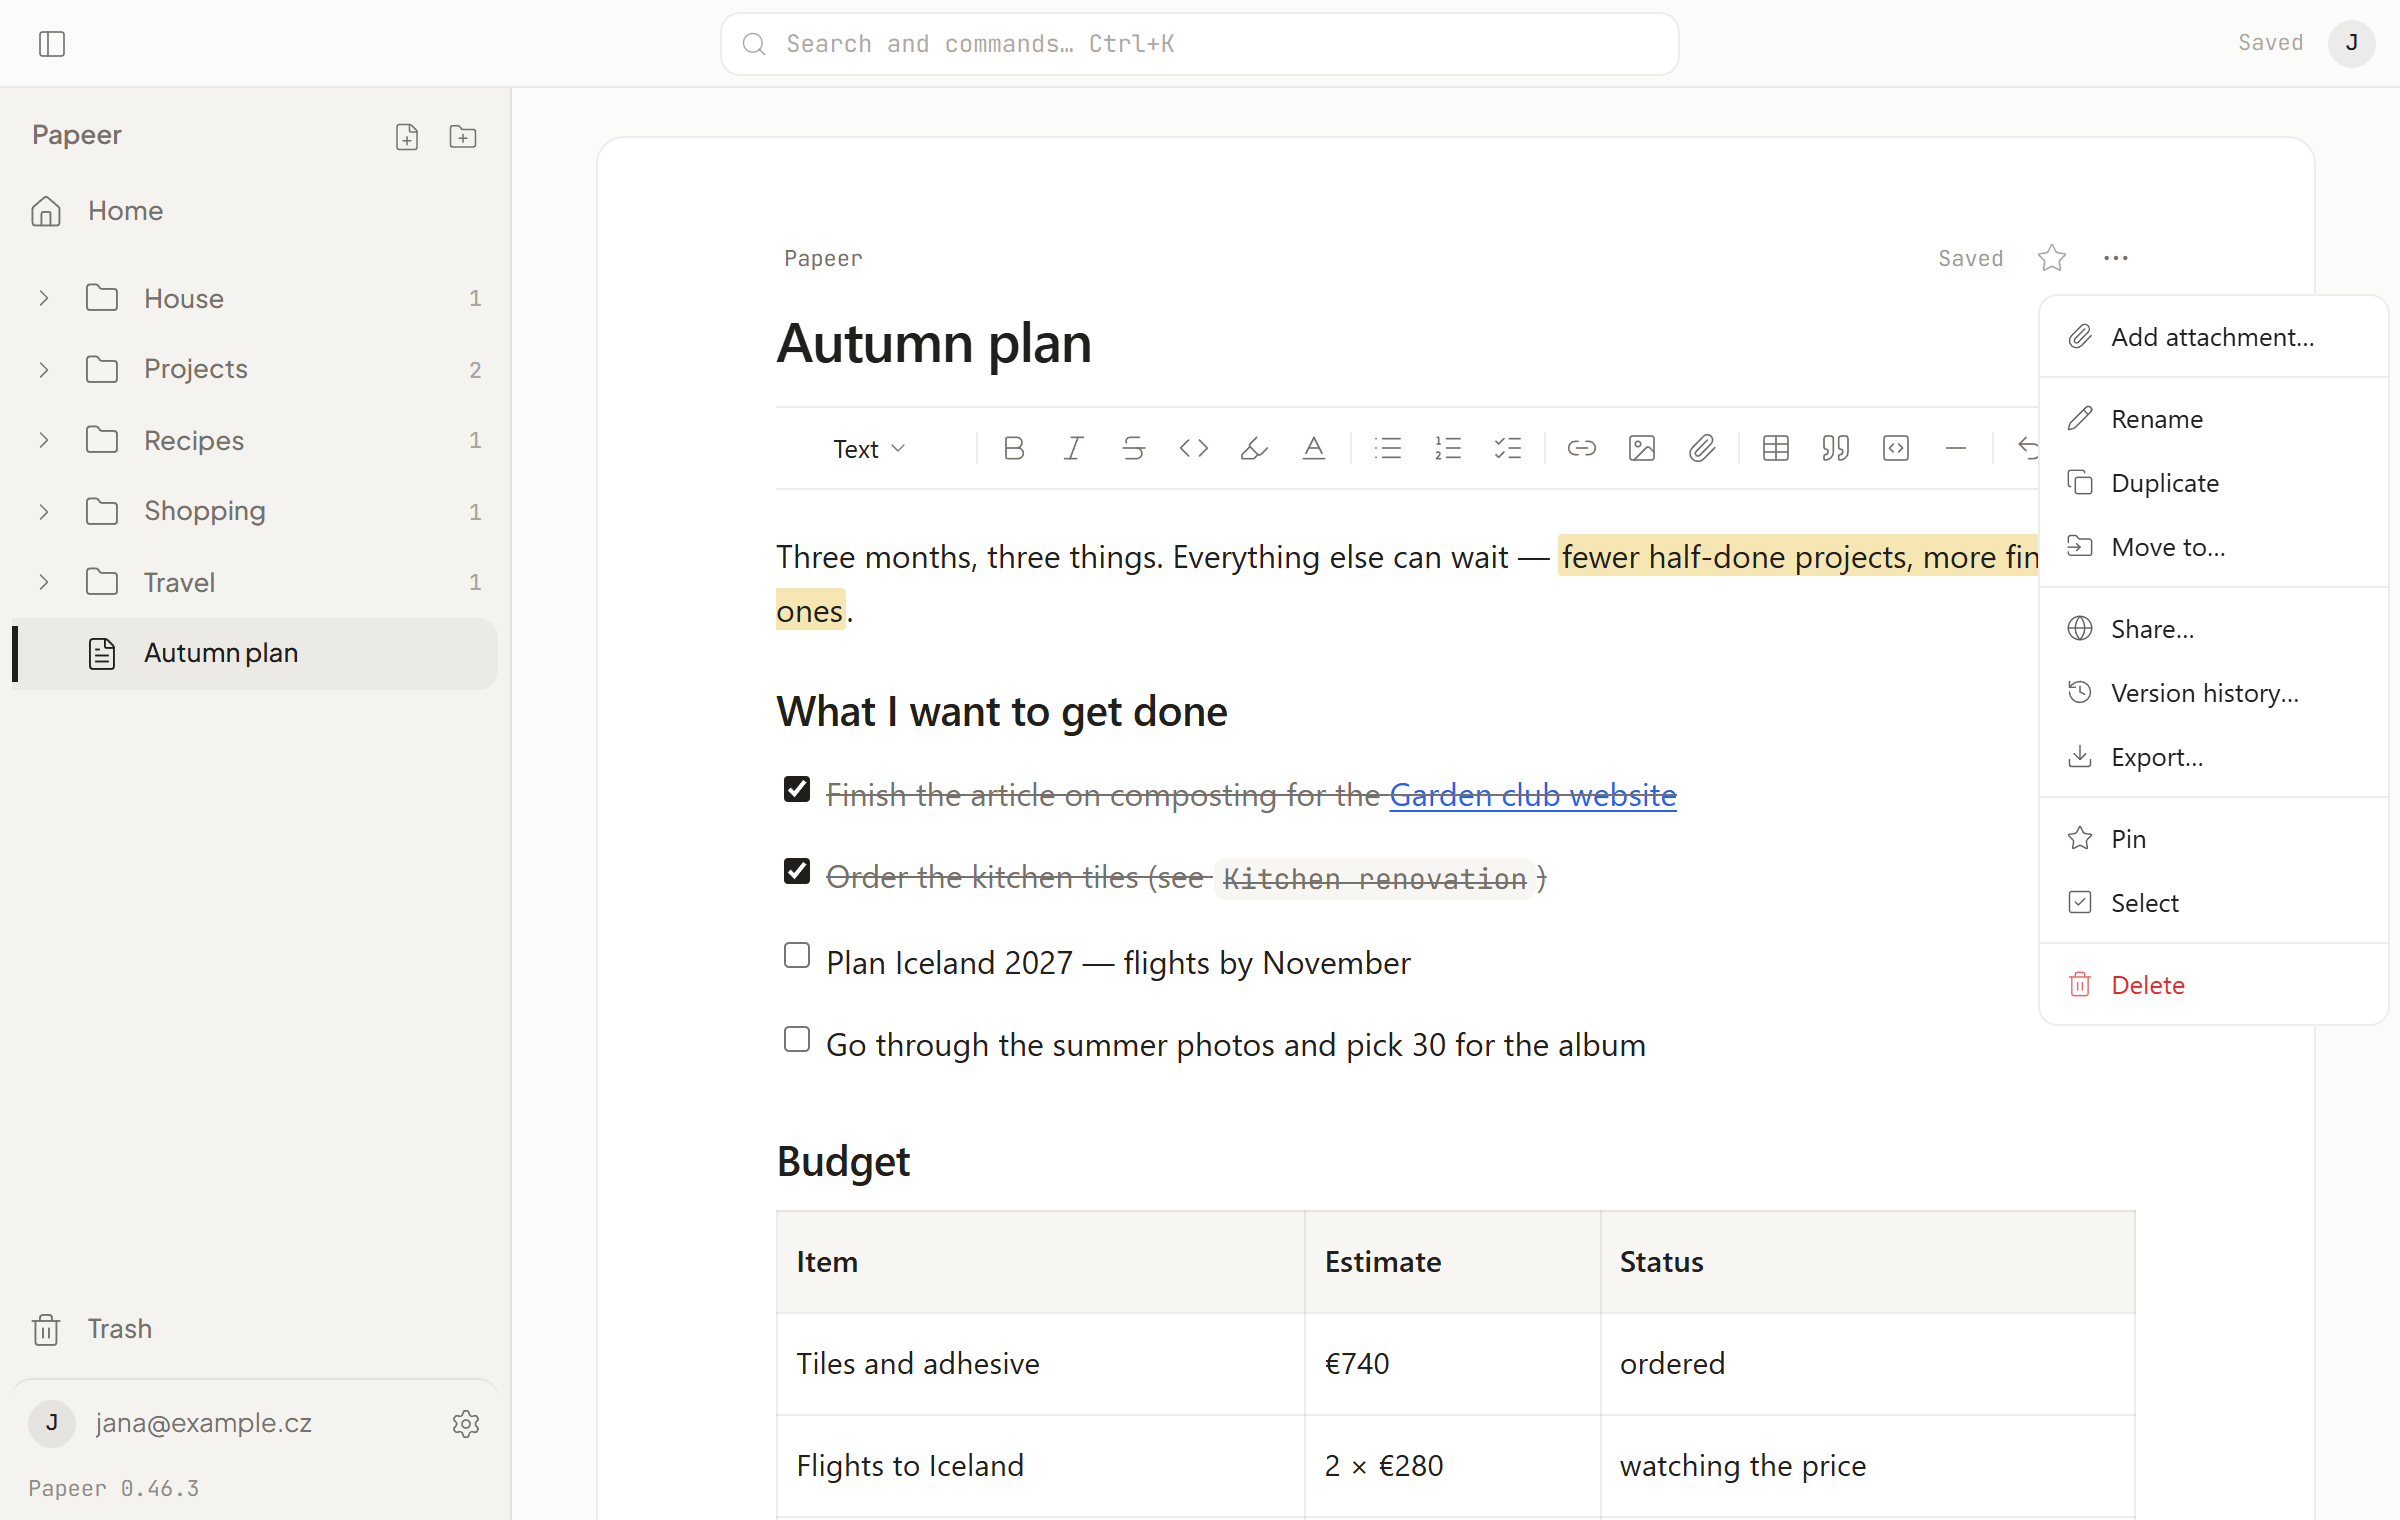Open sidebar settings gear

click(466, 1424)
